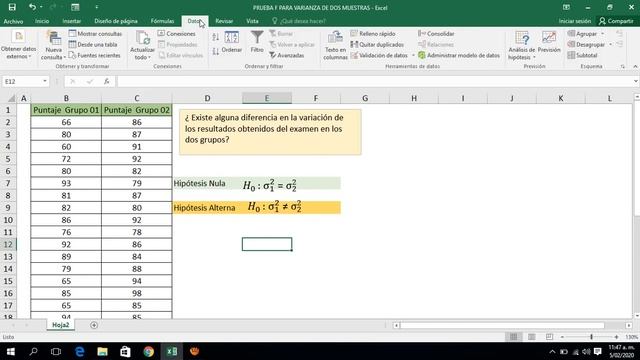Open Windows Start menu
Screen dimensions: 640x360
pos(11,351)
